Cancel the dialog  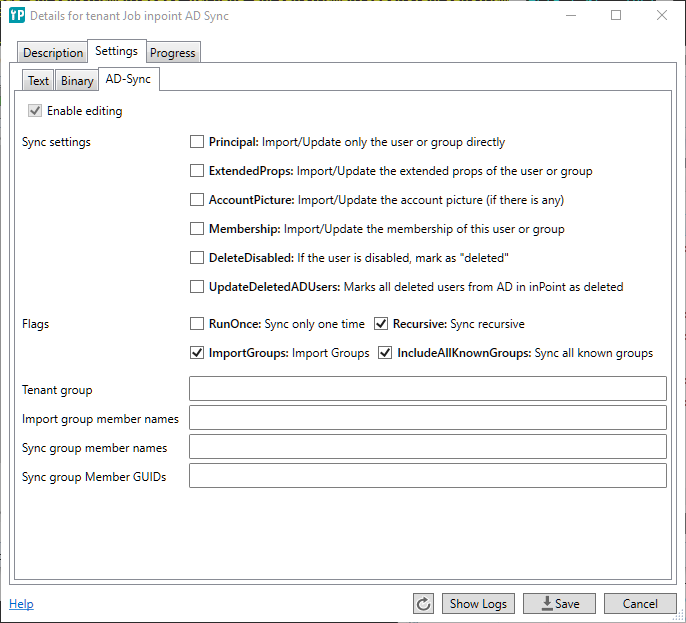tap(640, 604)
